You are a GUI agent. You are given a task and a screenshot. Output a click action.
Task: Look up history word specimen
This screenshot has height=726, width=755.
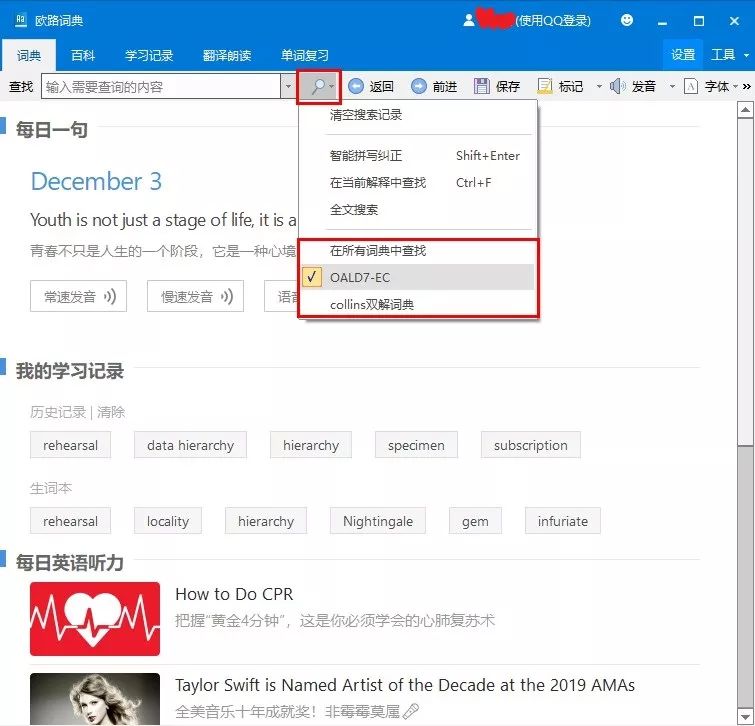[417, 445]
